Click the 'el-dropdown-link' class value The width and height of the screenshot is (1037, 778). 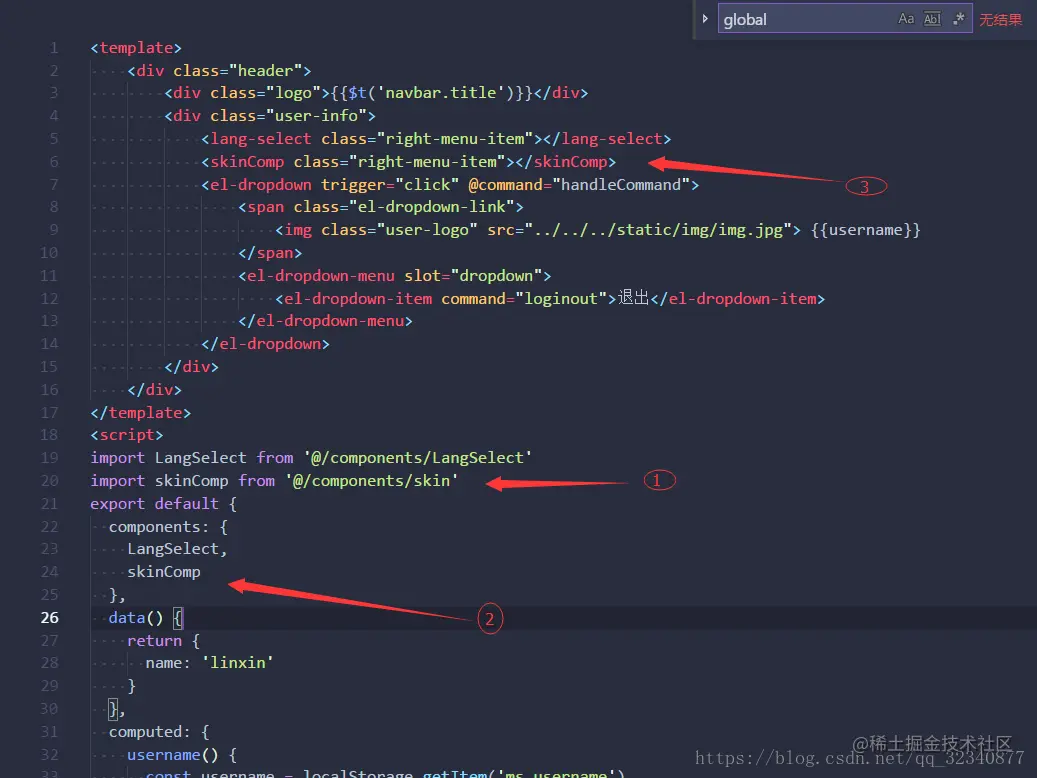point(432,207)
